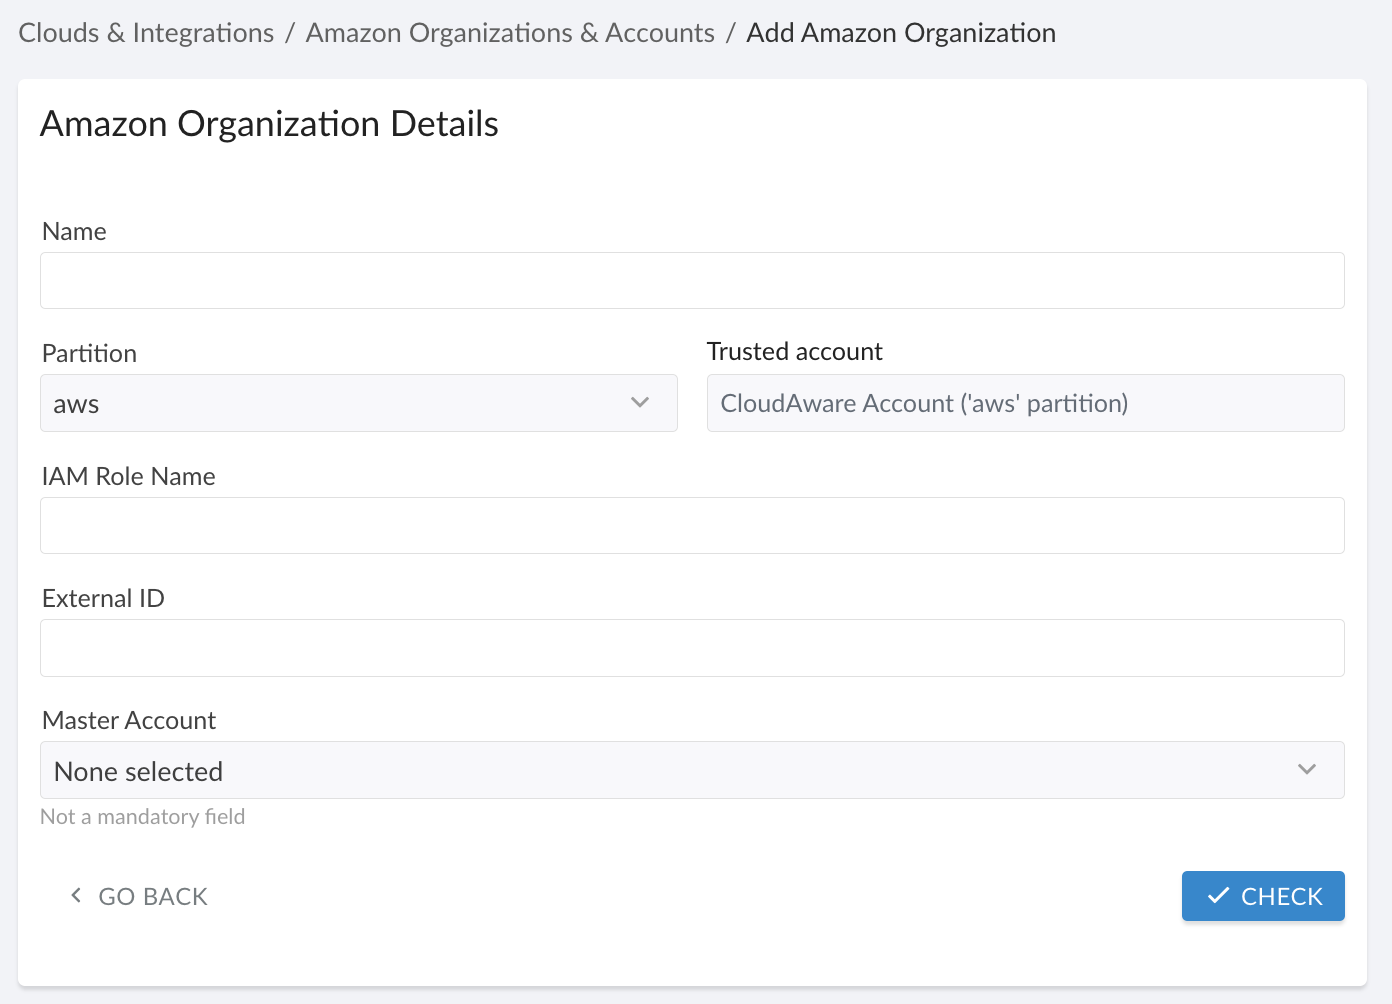1392x1004 pixels.
Task: Click 'None selected' in Master Account
Action: click(139, 772)
